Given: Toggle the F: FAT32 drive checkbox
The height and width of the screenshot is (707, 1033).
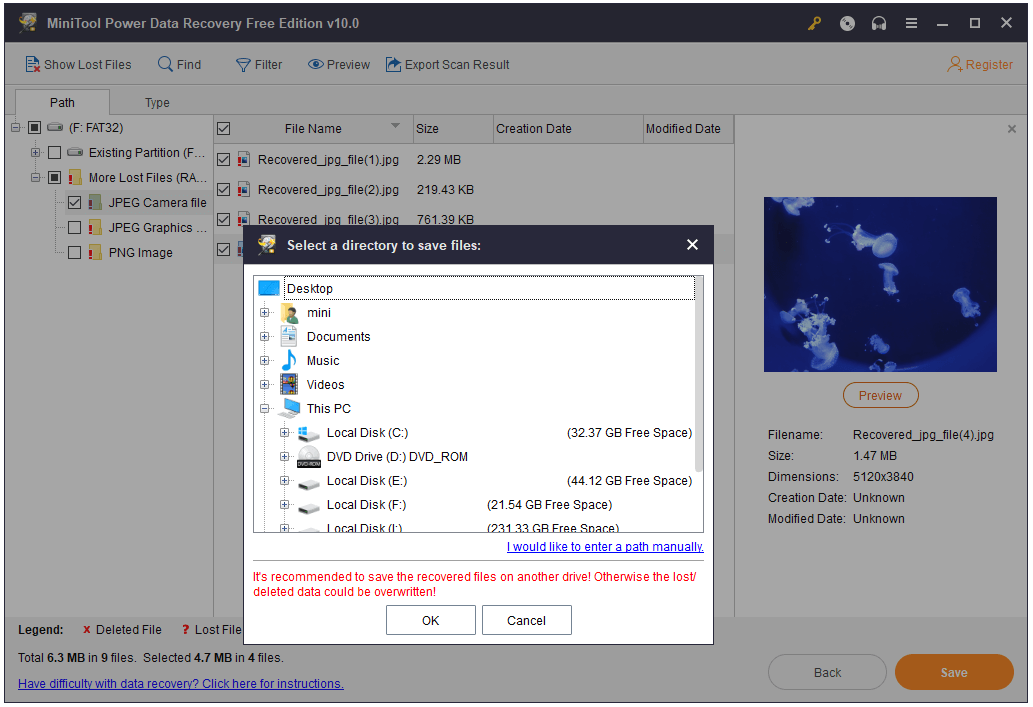Looking at the screenshot, I should tap(35, 128).
